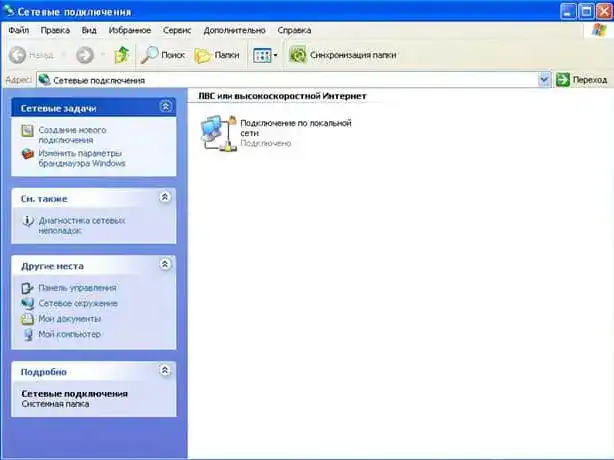This screenshot has height=460, width=614.
Task: Click the Переход go button
Action: coord(581,80)
